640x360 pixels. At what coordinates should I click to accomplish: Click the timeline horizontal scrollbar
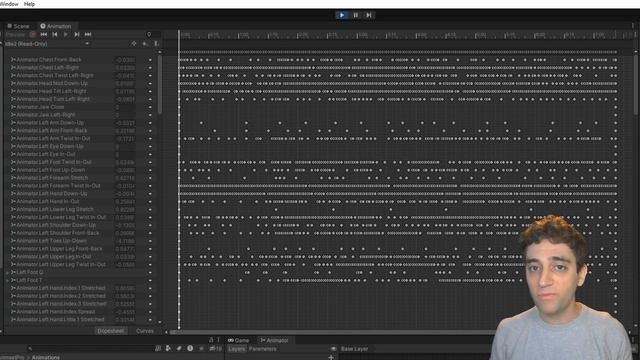click(331, 332)
